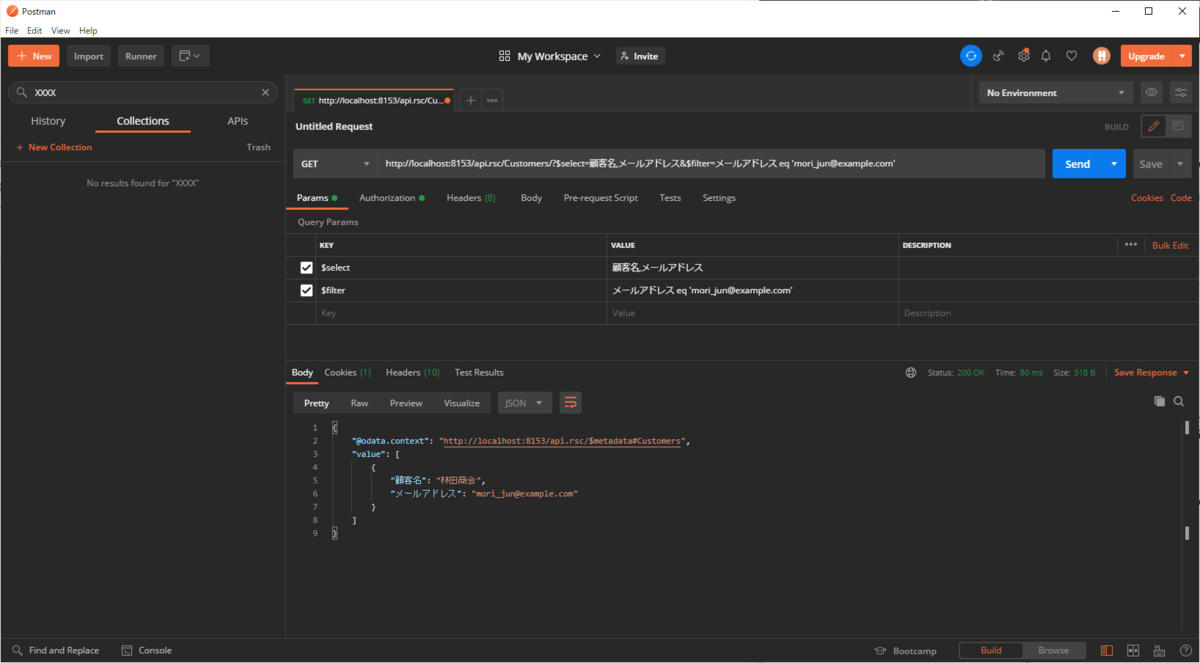Open the JSON format dropdown
The width and height of the screenshot is (1200, 663).
click(525, 403)
